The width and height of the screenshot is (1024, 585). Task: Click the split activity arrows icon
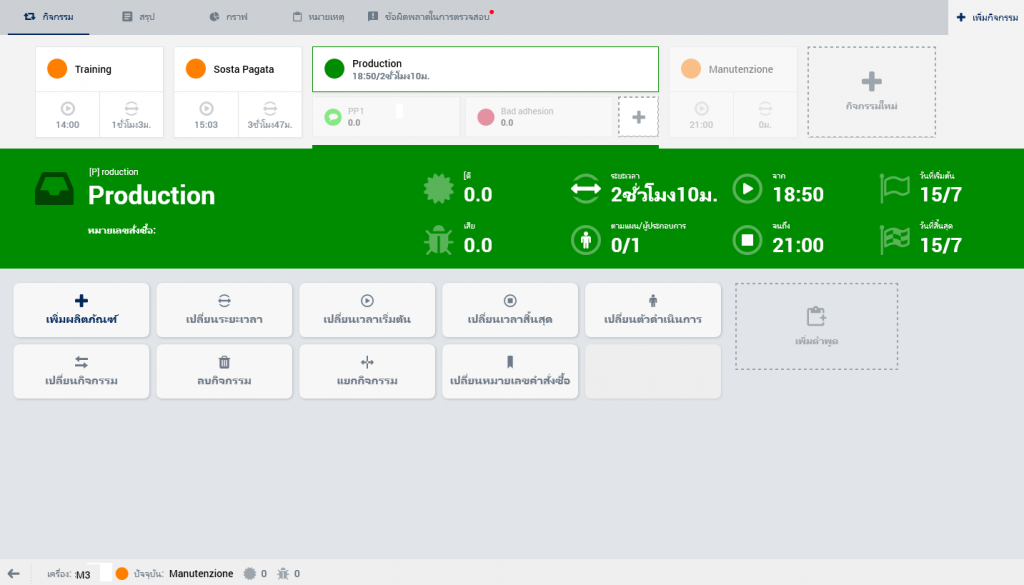click(x=367, y=362)
